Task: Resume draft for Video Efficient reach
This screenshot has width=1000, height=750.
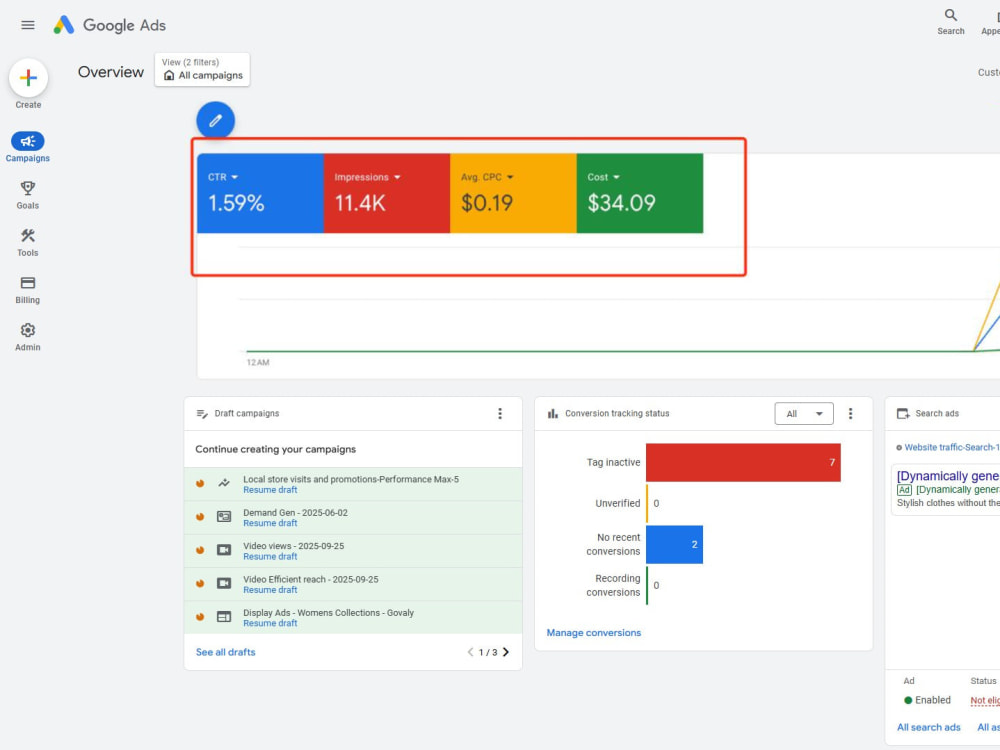Action: pyautogui.click(x=270, y=590)
